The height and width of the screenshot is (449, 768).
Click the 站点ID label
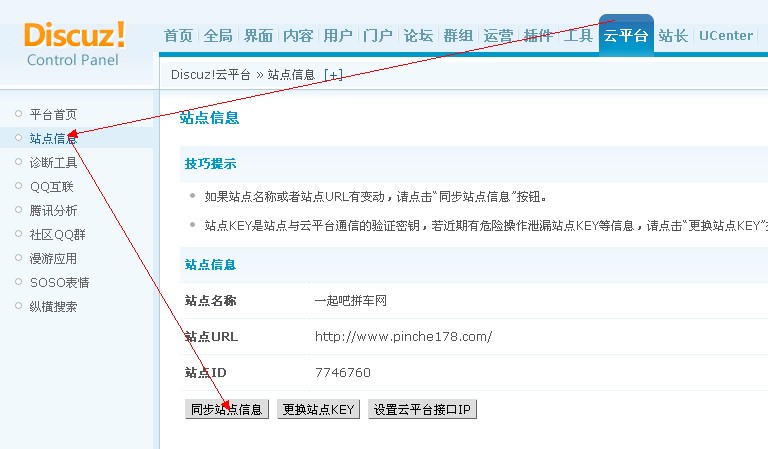click(205, 373)
